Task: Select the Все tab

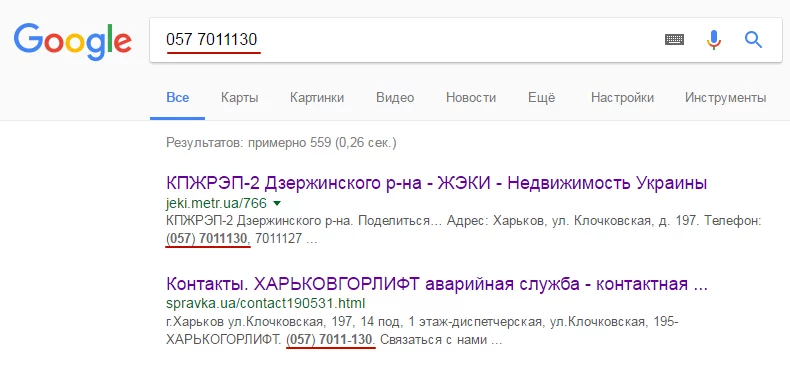Action: coord(177,97)
